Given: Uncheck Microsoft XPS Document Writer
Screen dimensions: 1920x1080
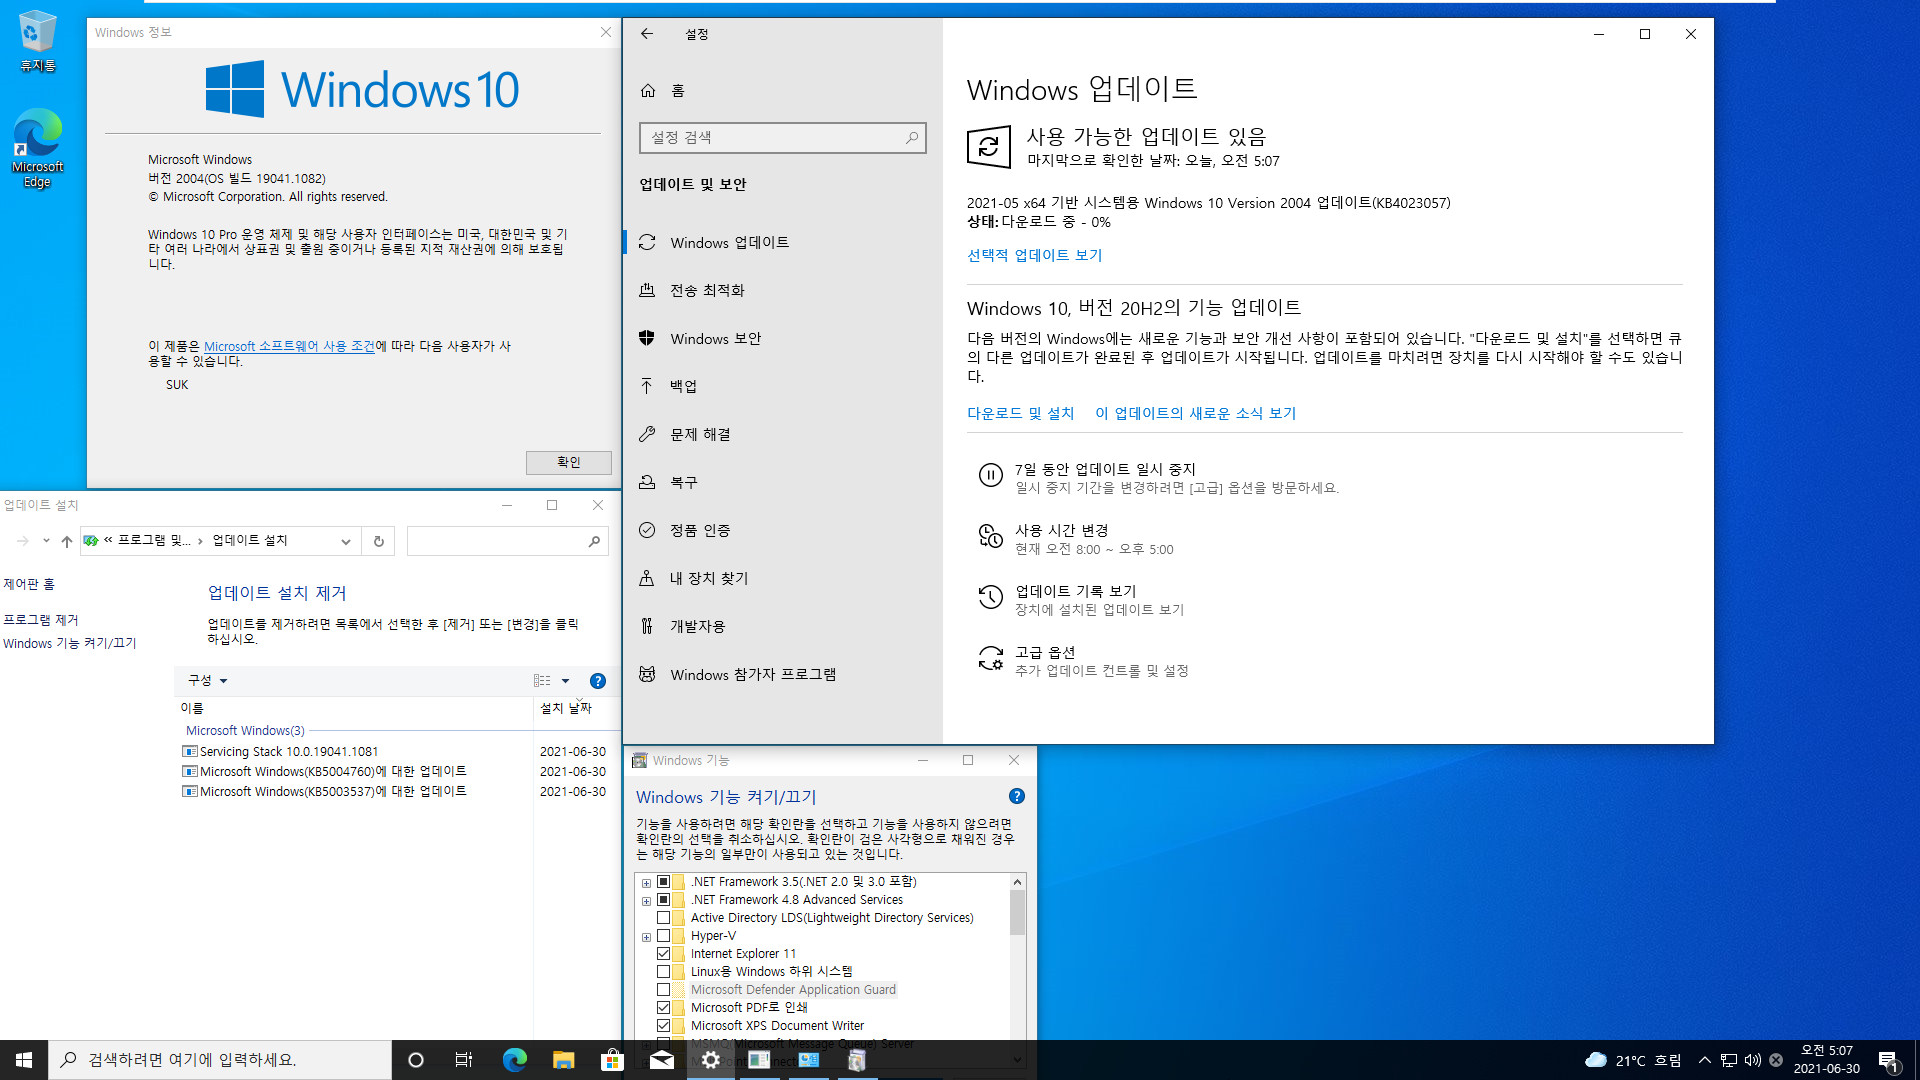Looking at the screenshot, I should [663, 1026].
